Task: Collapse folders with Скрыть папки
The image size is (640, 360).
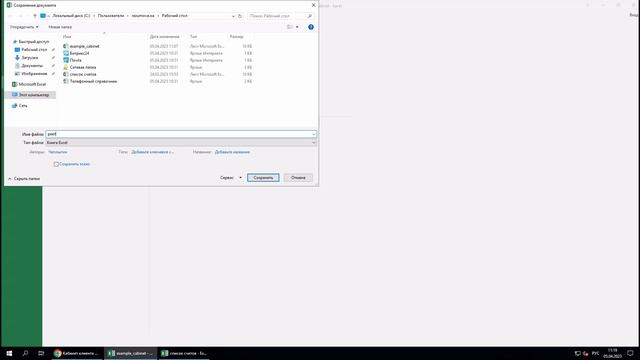Action: coord(24,179)
